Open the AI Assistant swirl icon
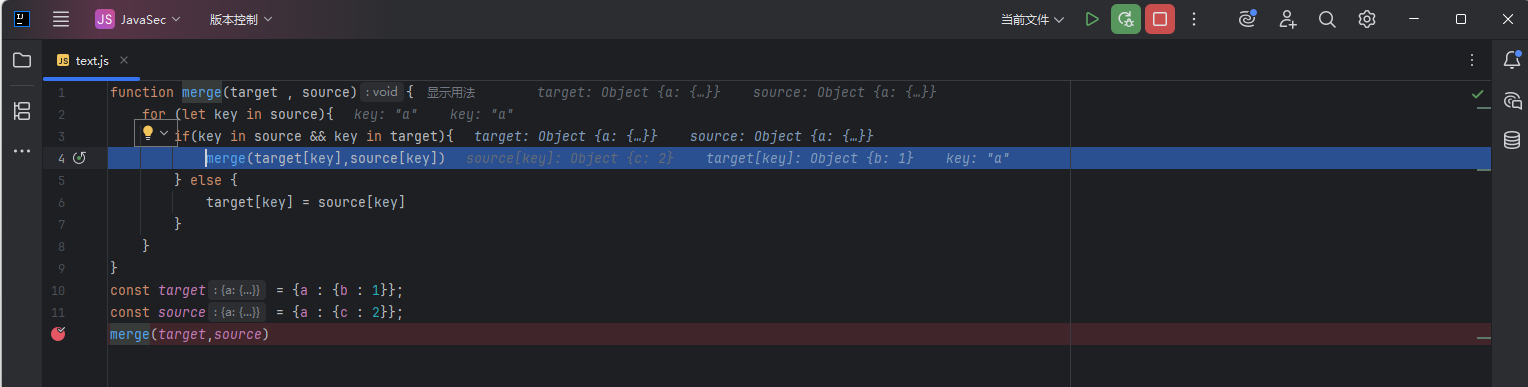The height and width of the screenshot is (387, 1528). (x=1247, y=19)
